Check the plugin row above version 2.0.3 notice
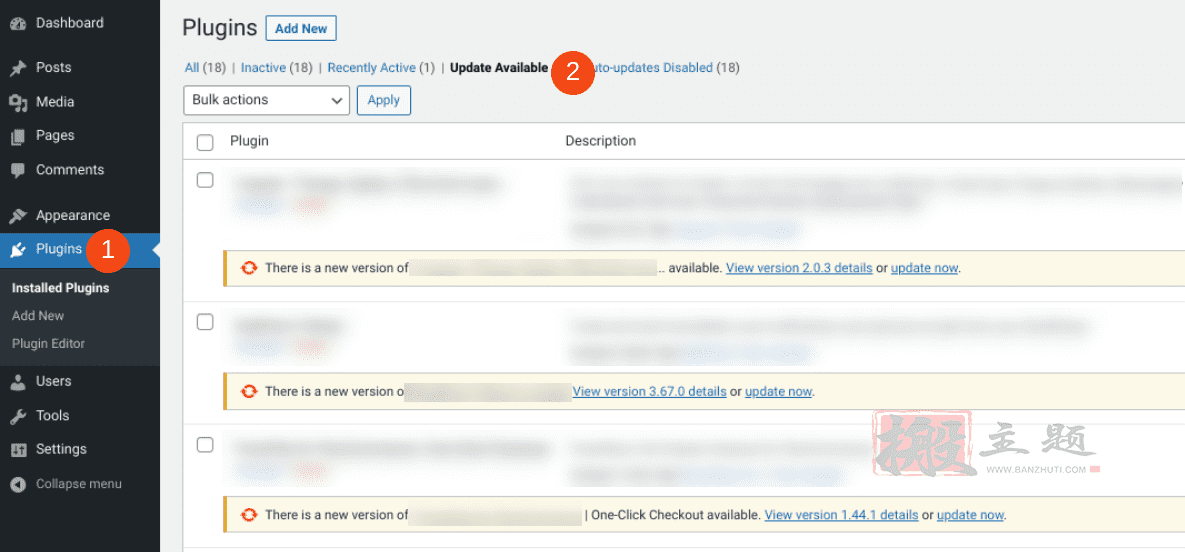This screenshot has width=1185, height=552. (x=205, y=181)
